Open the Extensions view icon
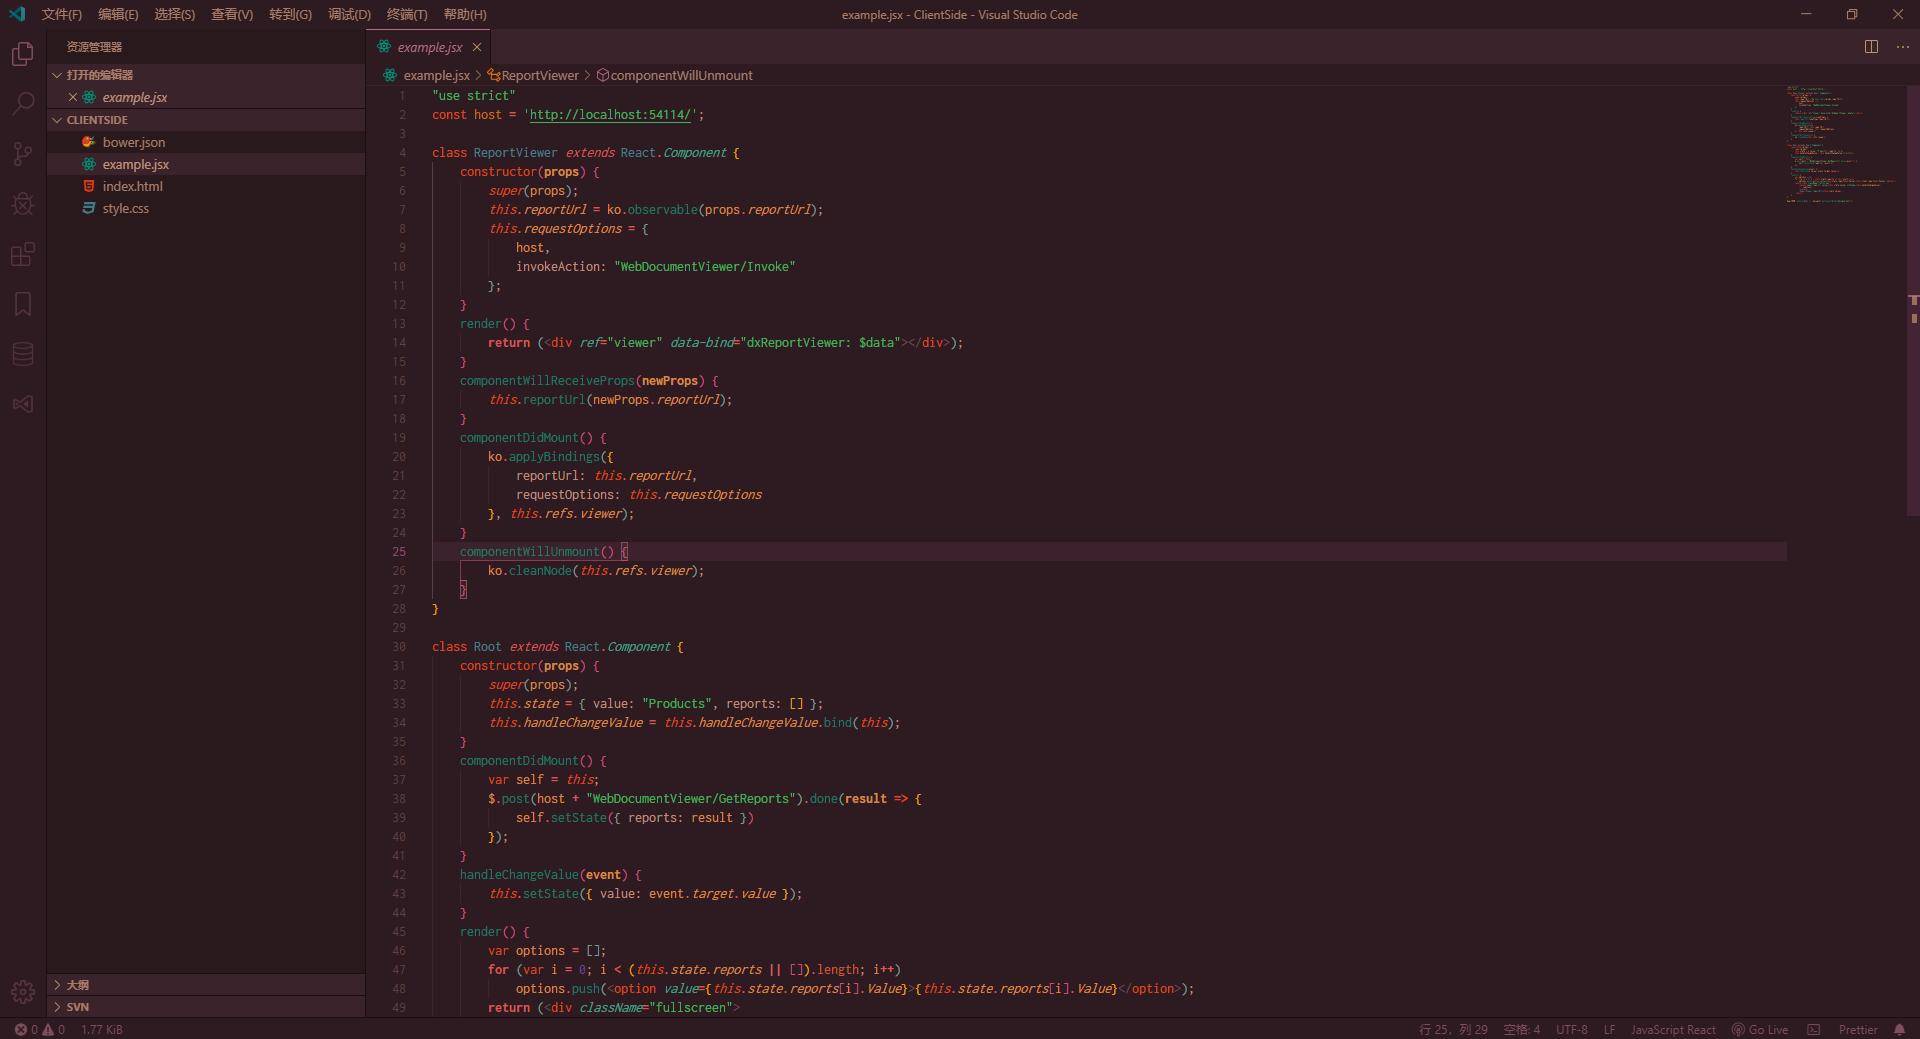 [x=22, y=254]
